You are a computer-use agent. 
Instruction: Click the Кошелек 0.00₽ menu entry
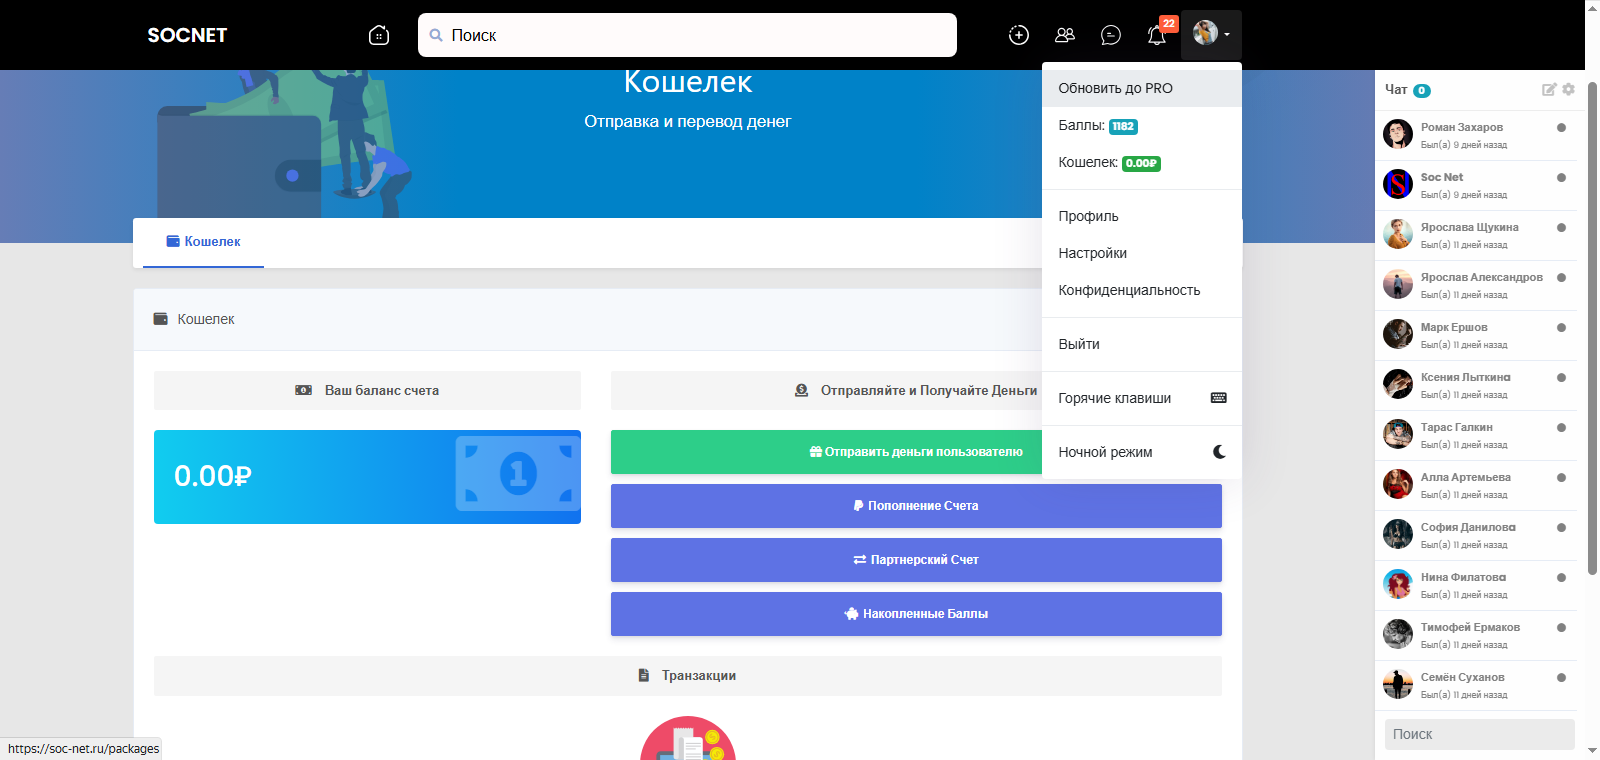tap(1142, 163)
